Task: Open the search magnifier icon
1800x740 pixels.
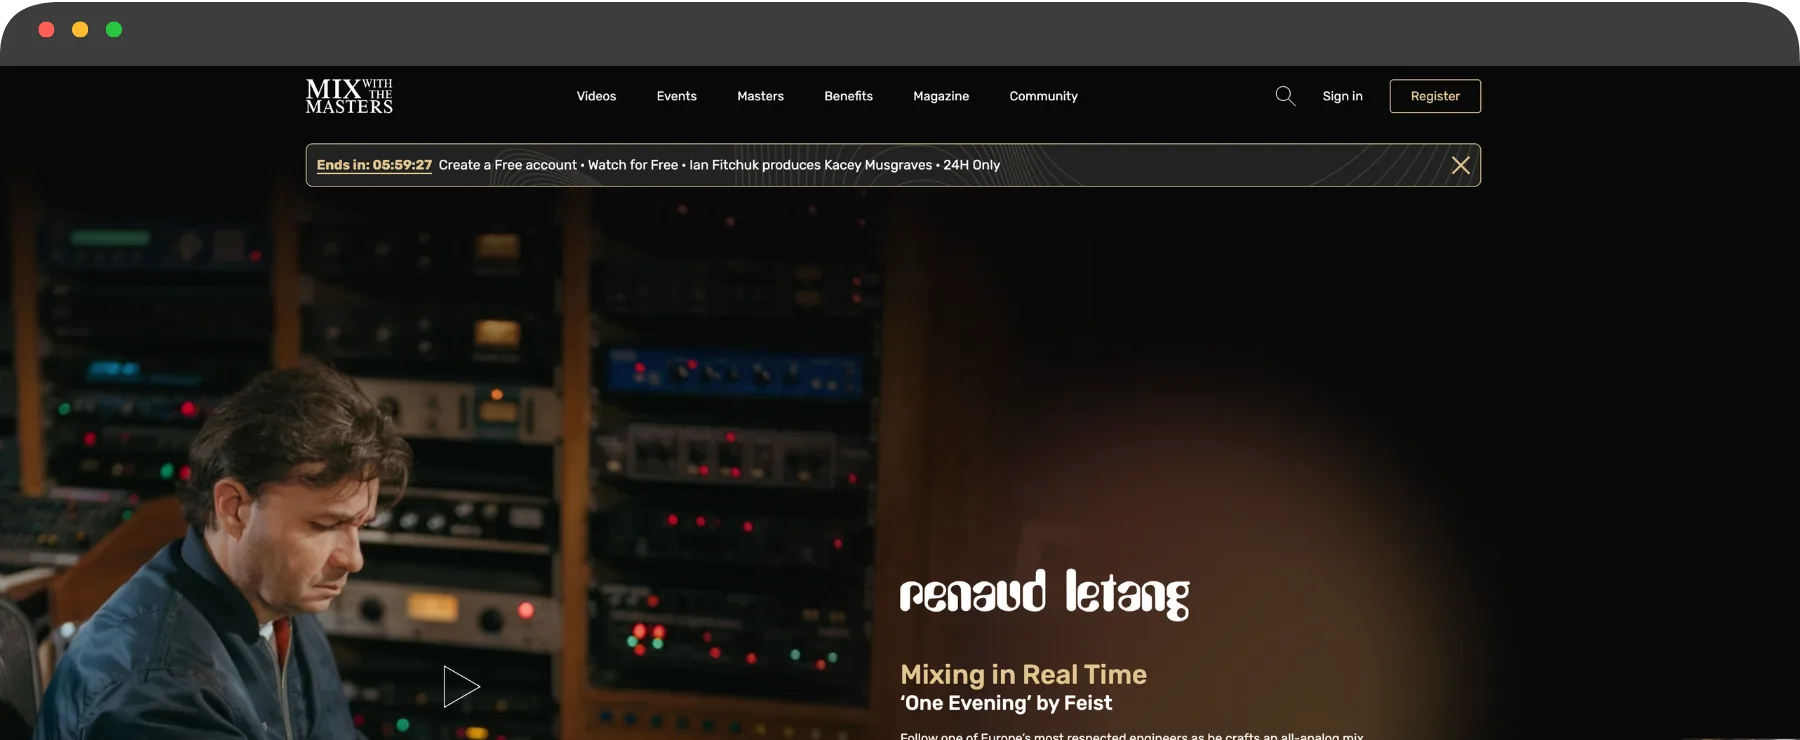Action: coord(1285,96)
